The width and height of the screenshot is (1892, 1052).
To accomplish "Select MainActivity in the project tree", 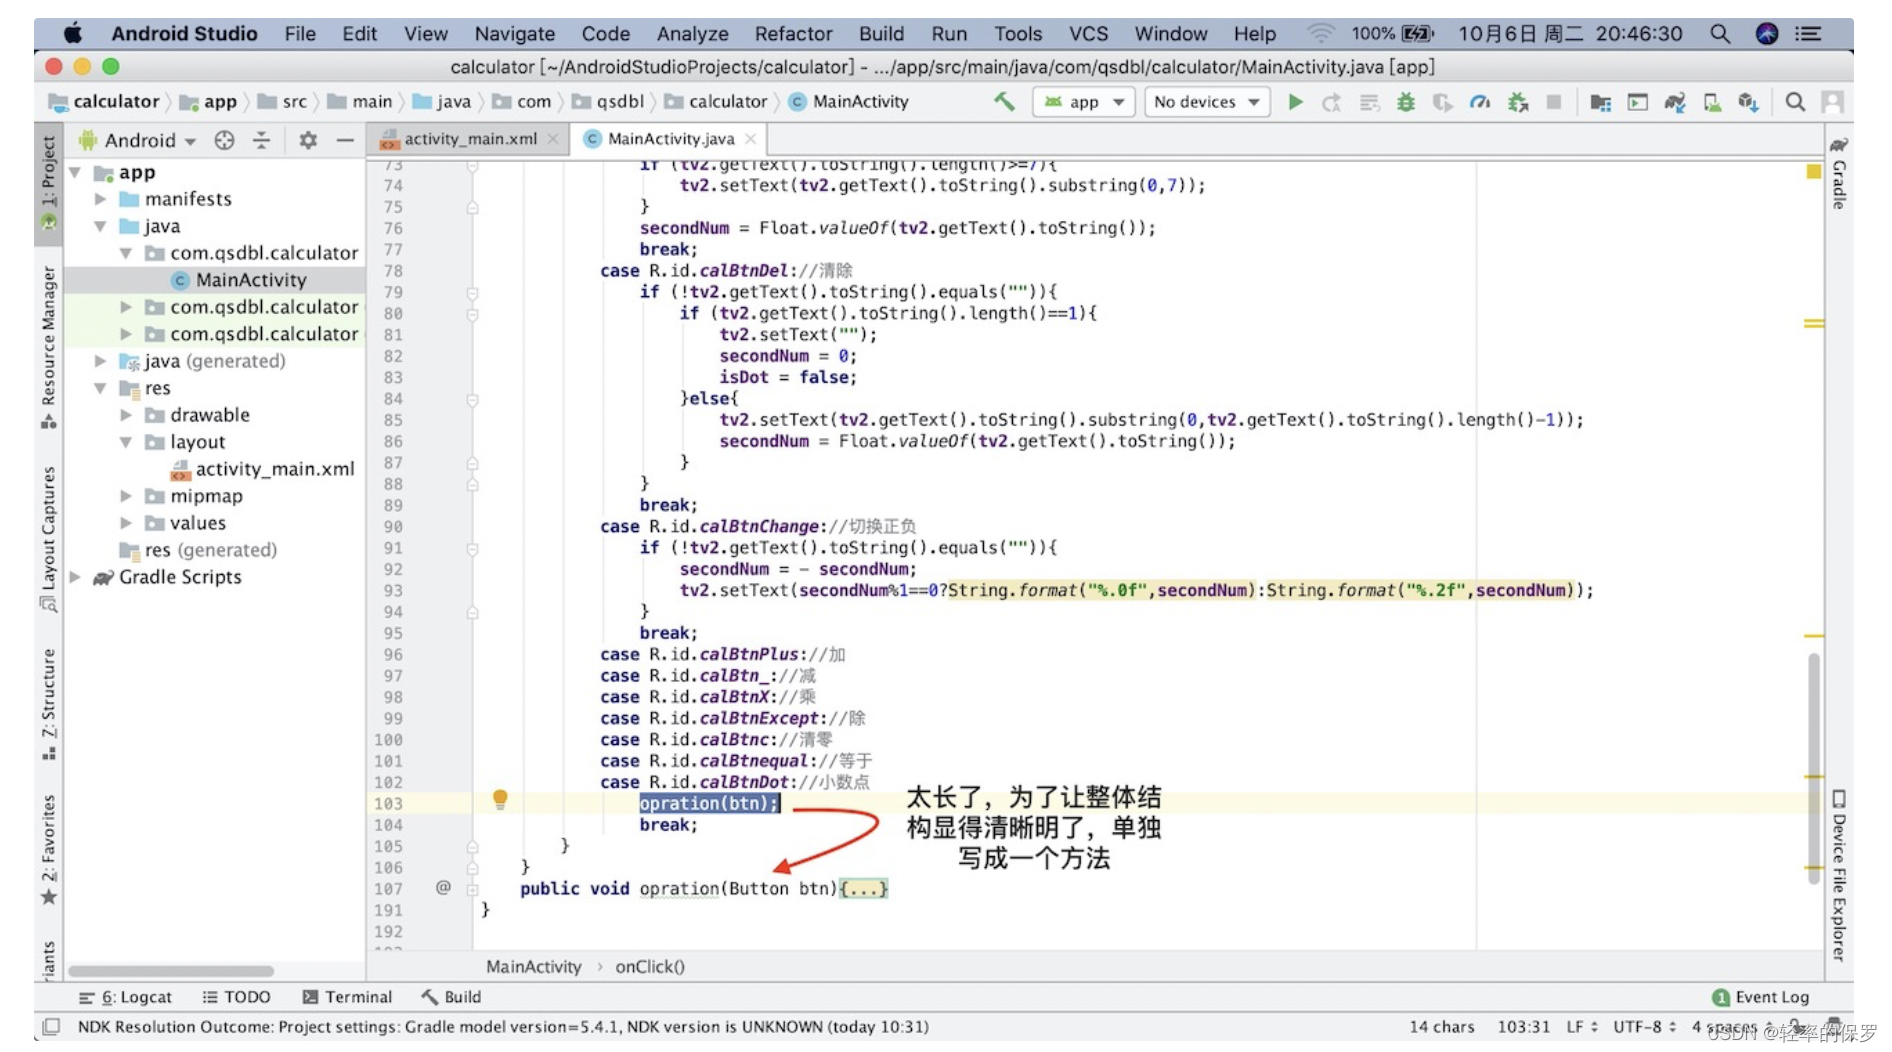I will [251, 280].
